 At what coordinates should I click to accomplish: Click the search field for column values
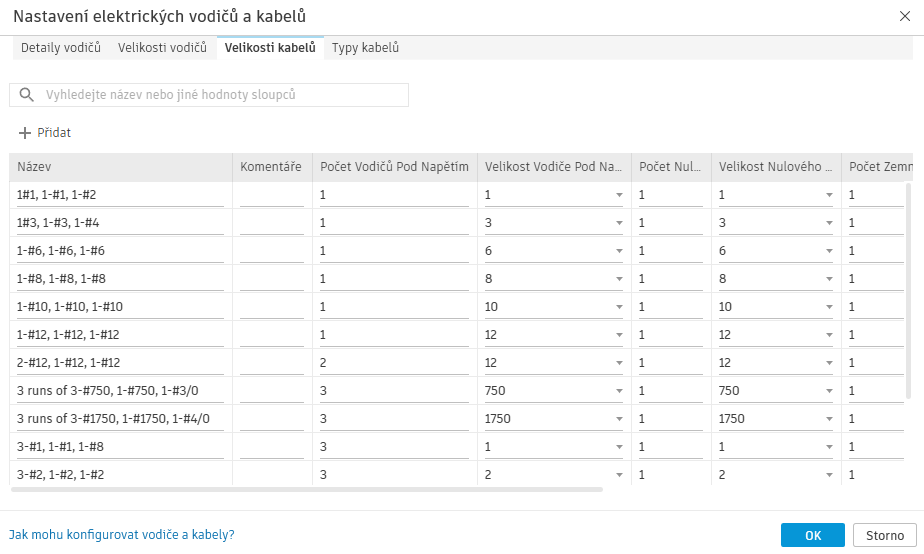(x=220, y=95)
